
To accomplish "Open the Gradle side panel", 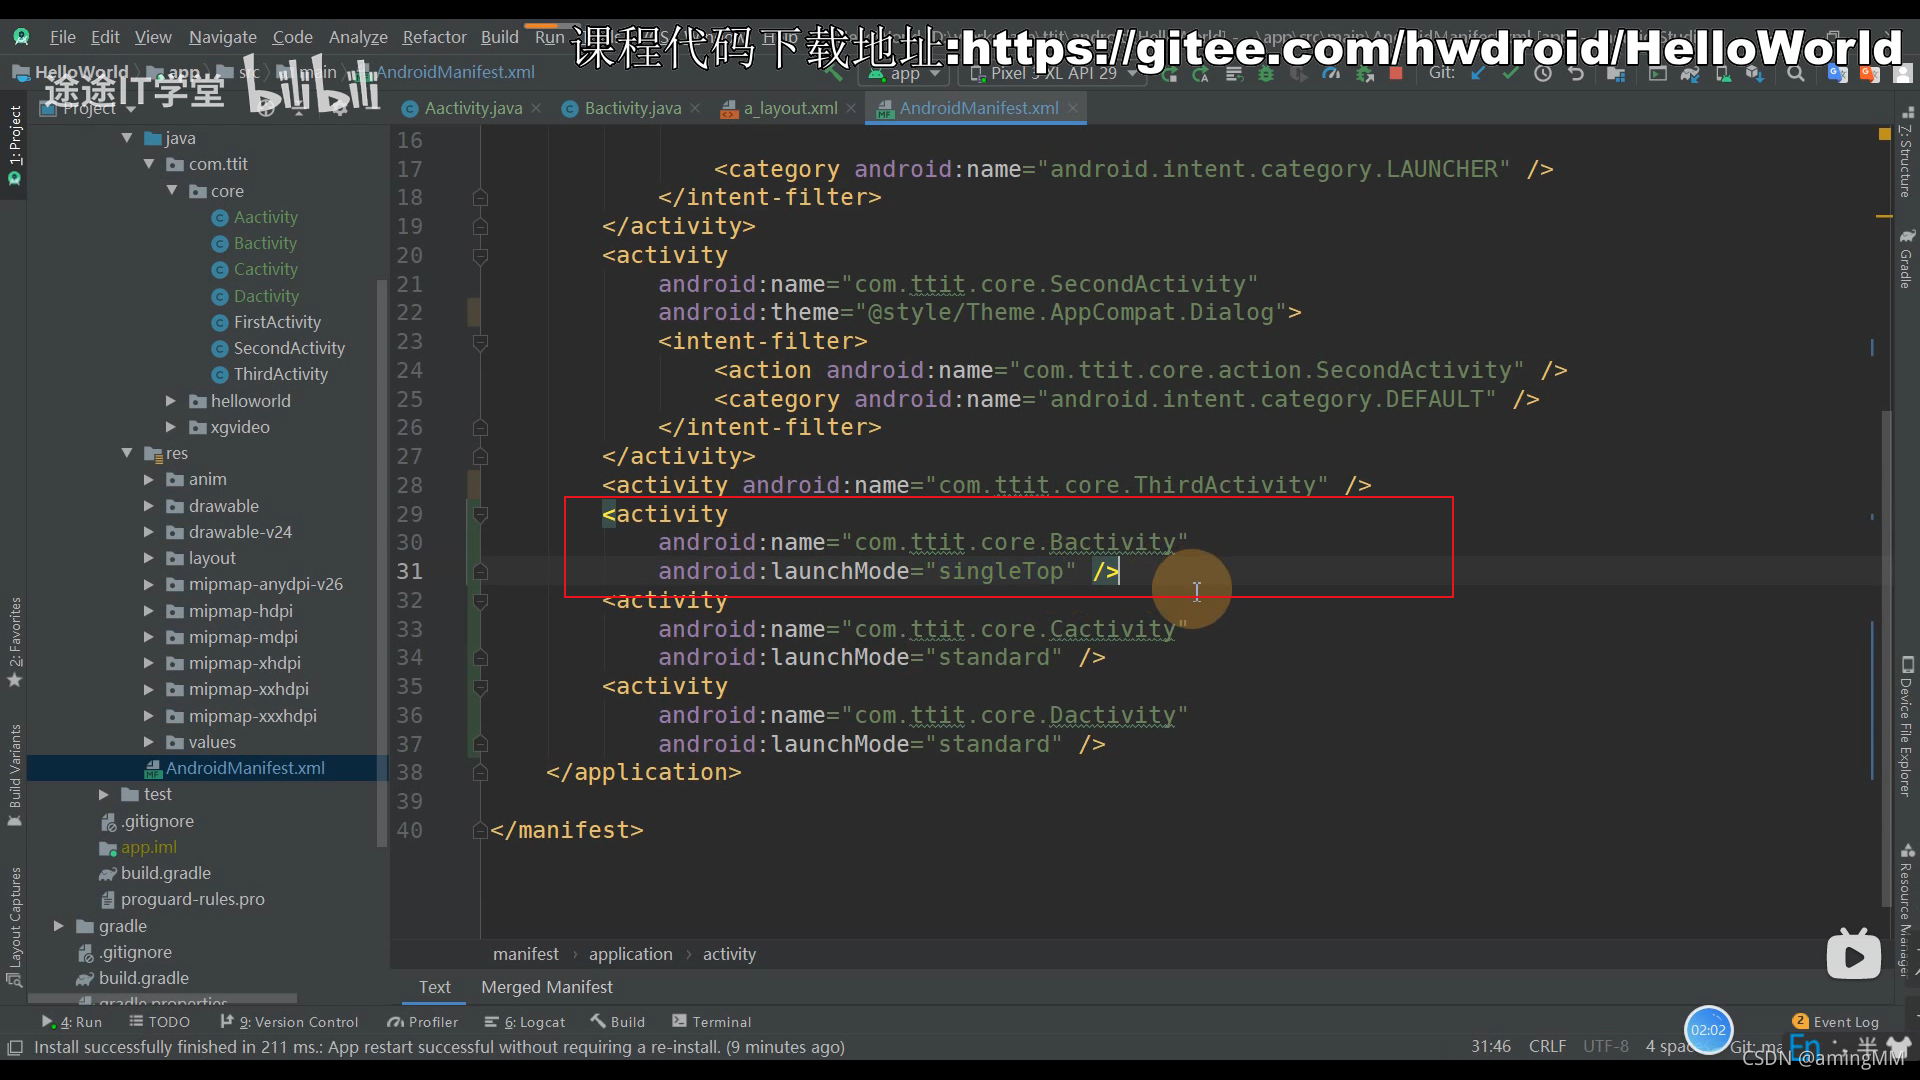I will click(x=1906, y=259).
